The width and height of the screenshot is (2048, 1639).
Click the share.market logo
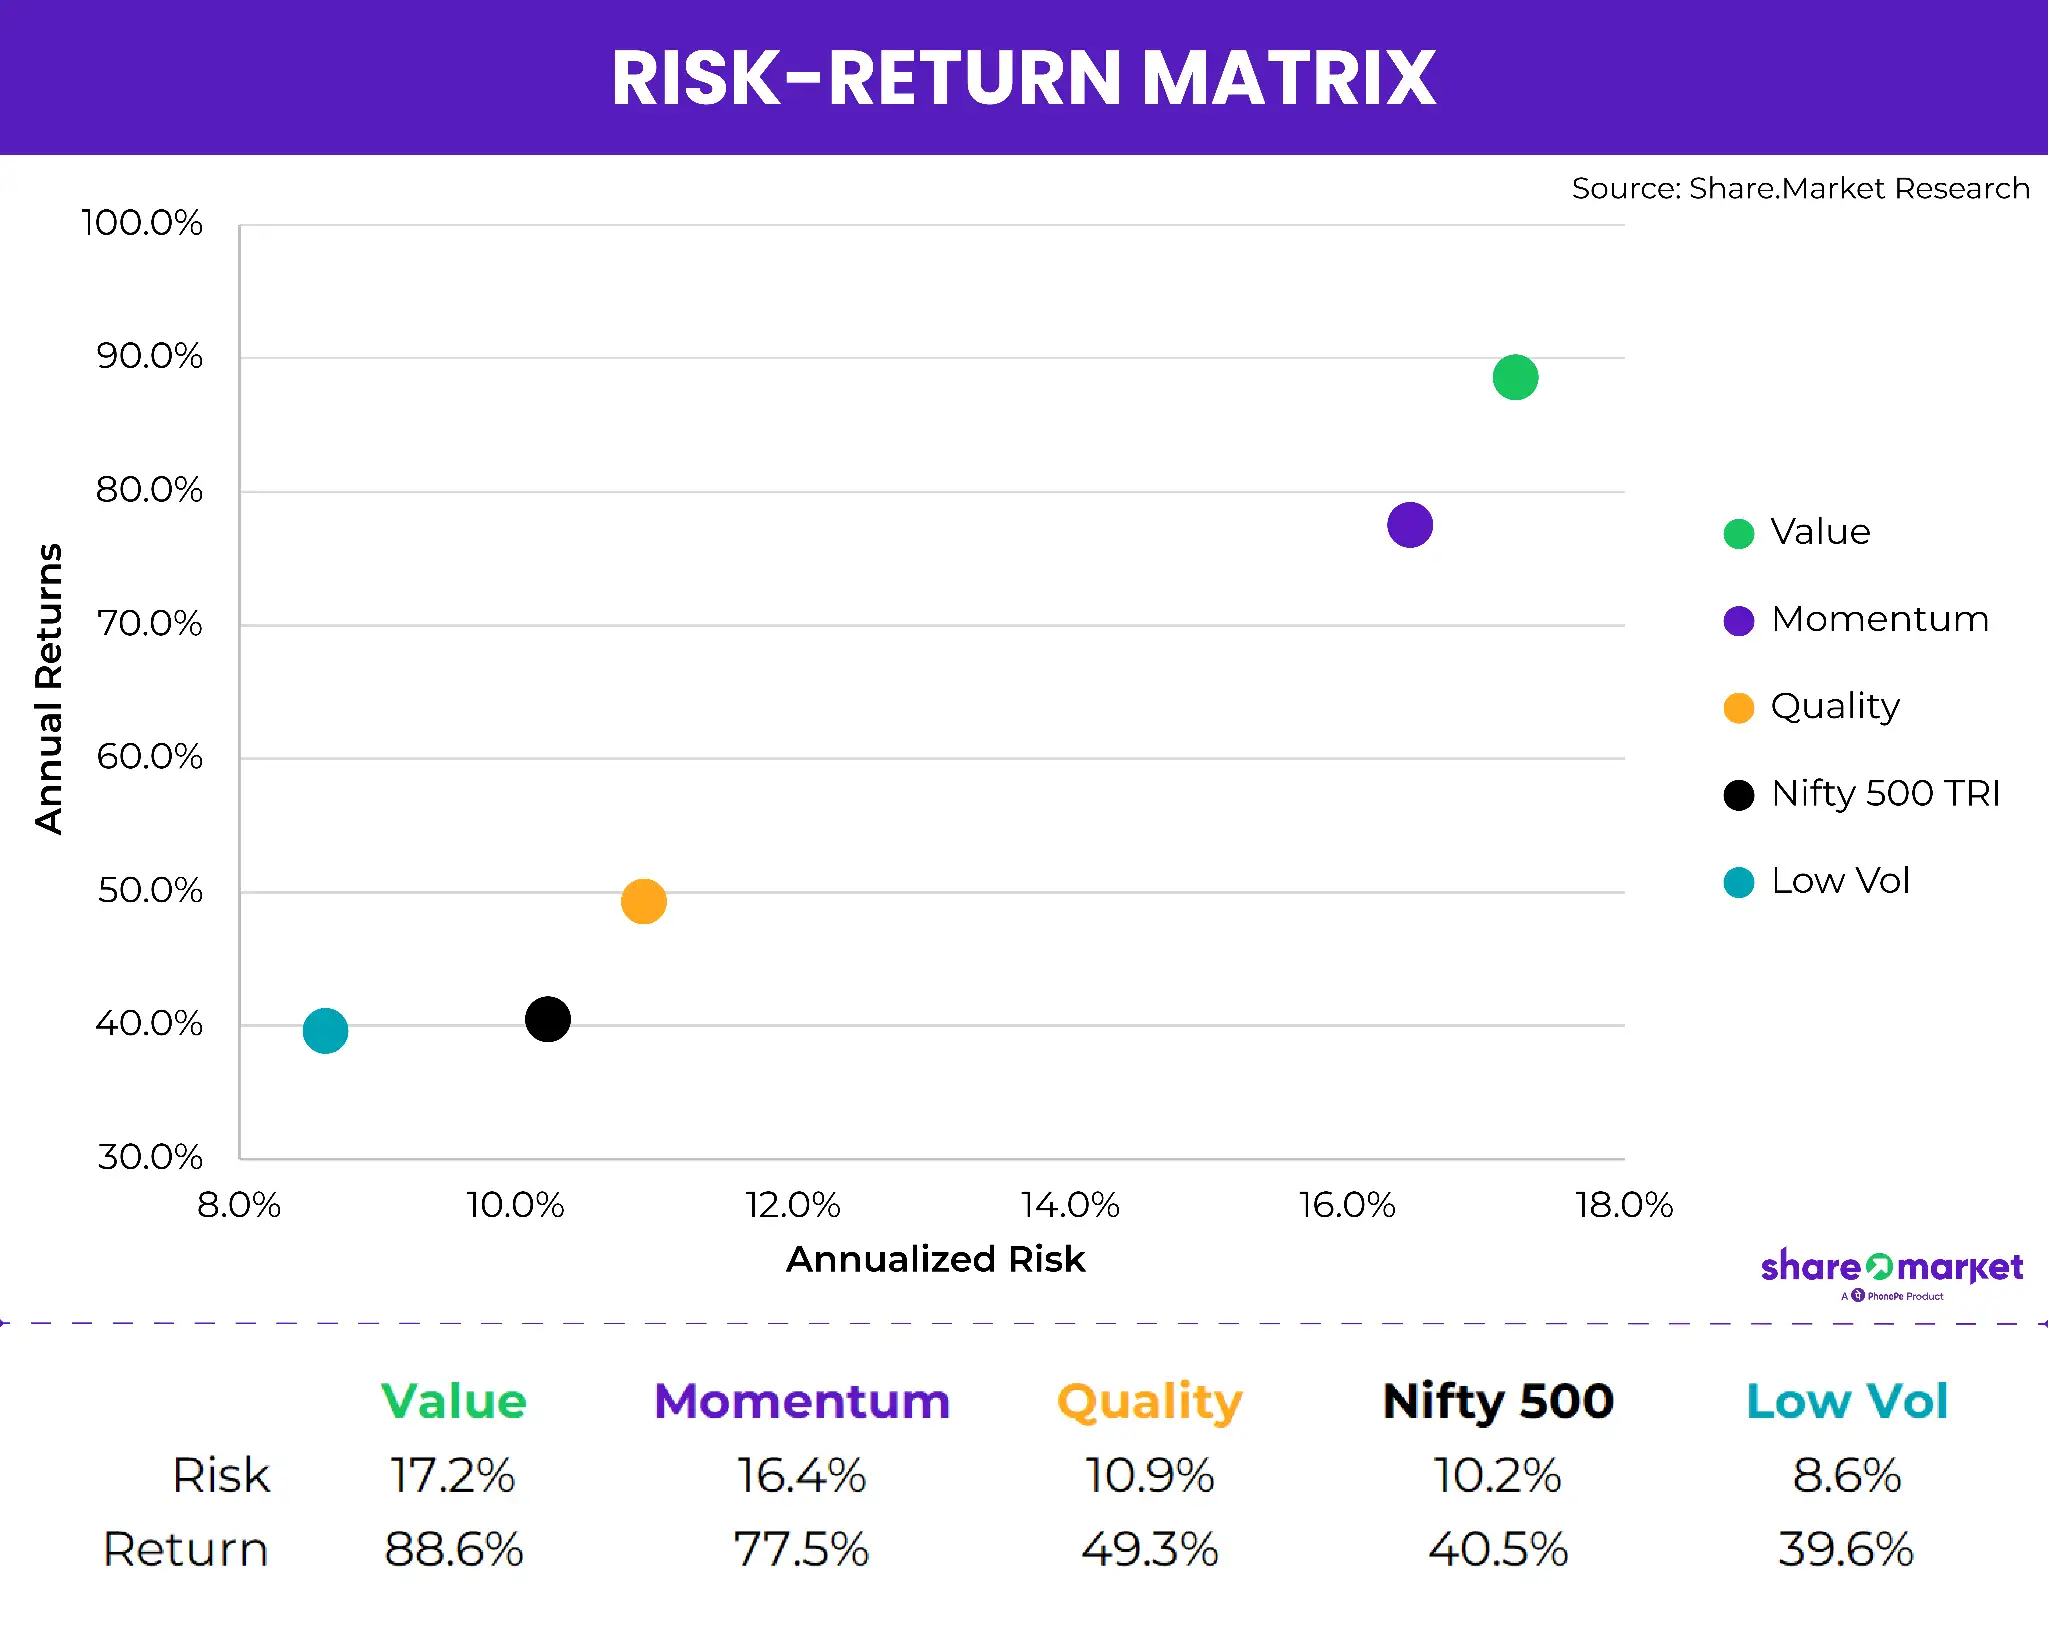(1891, 1268)
